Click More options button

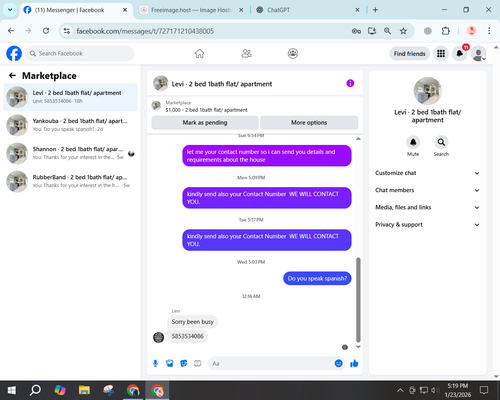[309, 123]
